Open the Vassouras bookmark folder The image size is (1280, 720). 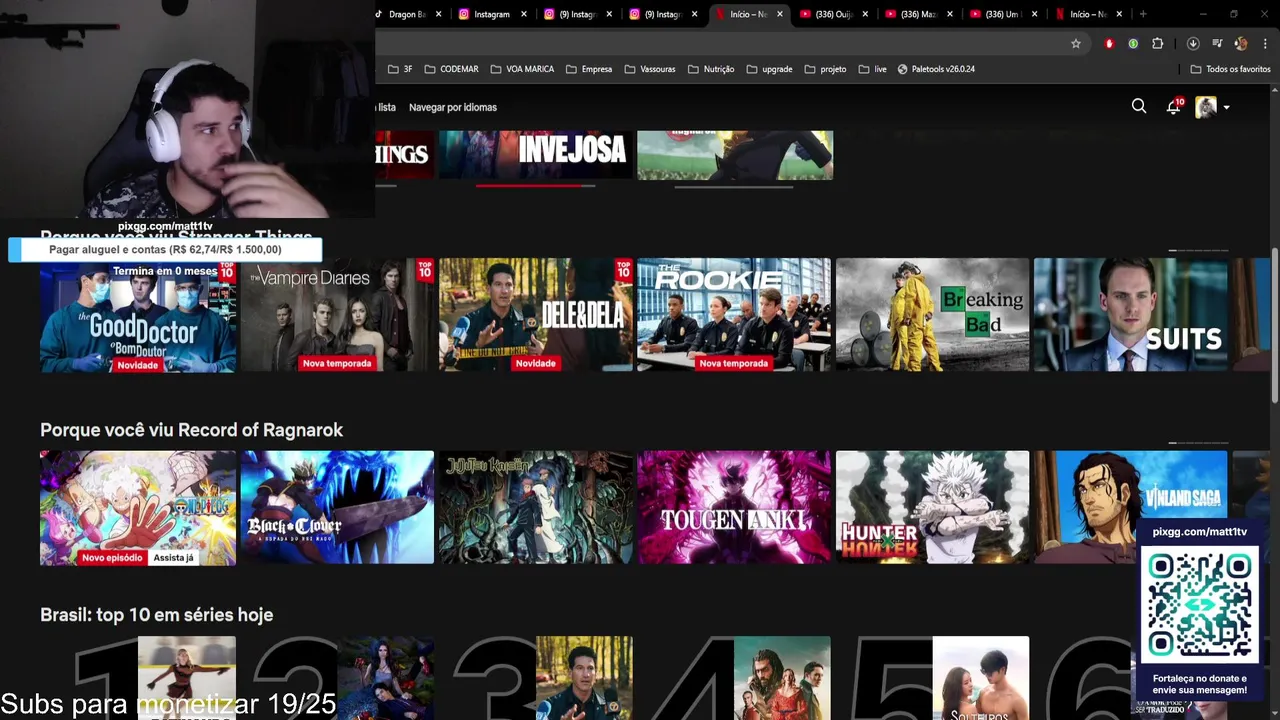coord(650,69)
